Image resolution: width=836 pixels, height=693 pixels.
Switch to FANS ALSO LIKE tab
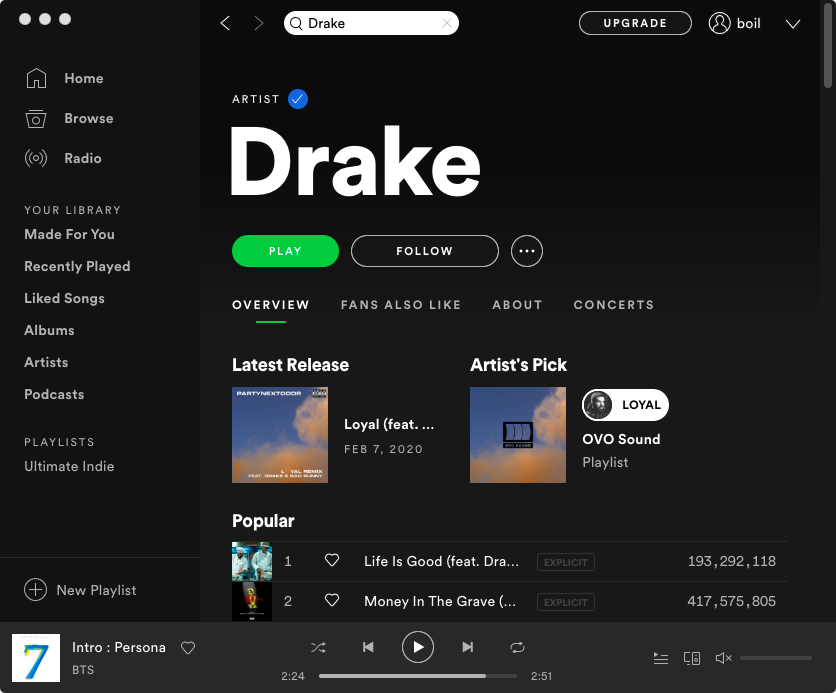pos(401,305)
